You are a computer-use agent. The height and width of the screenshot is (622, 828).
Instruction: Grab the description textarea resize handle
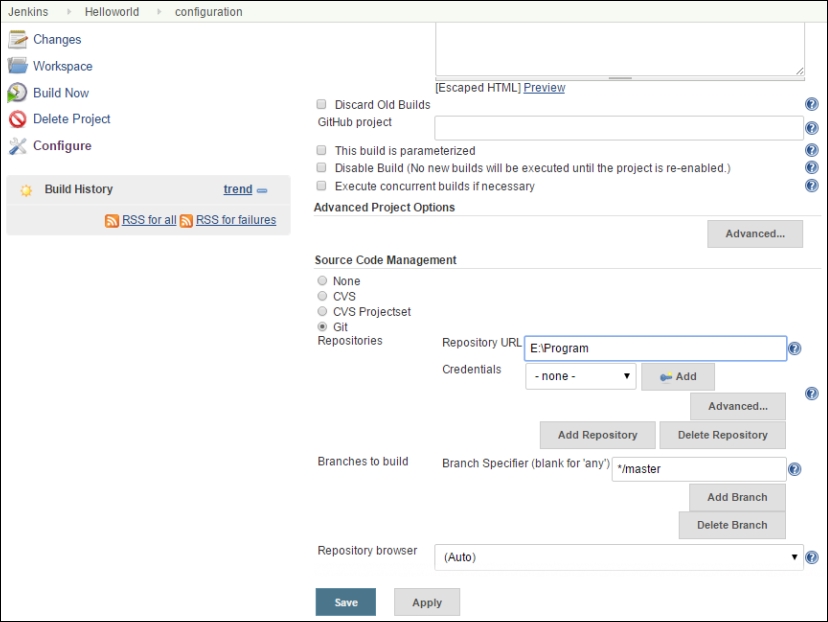[x=799, y=71]
